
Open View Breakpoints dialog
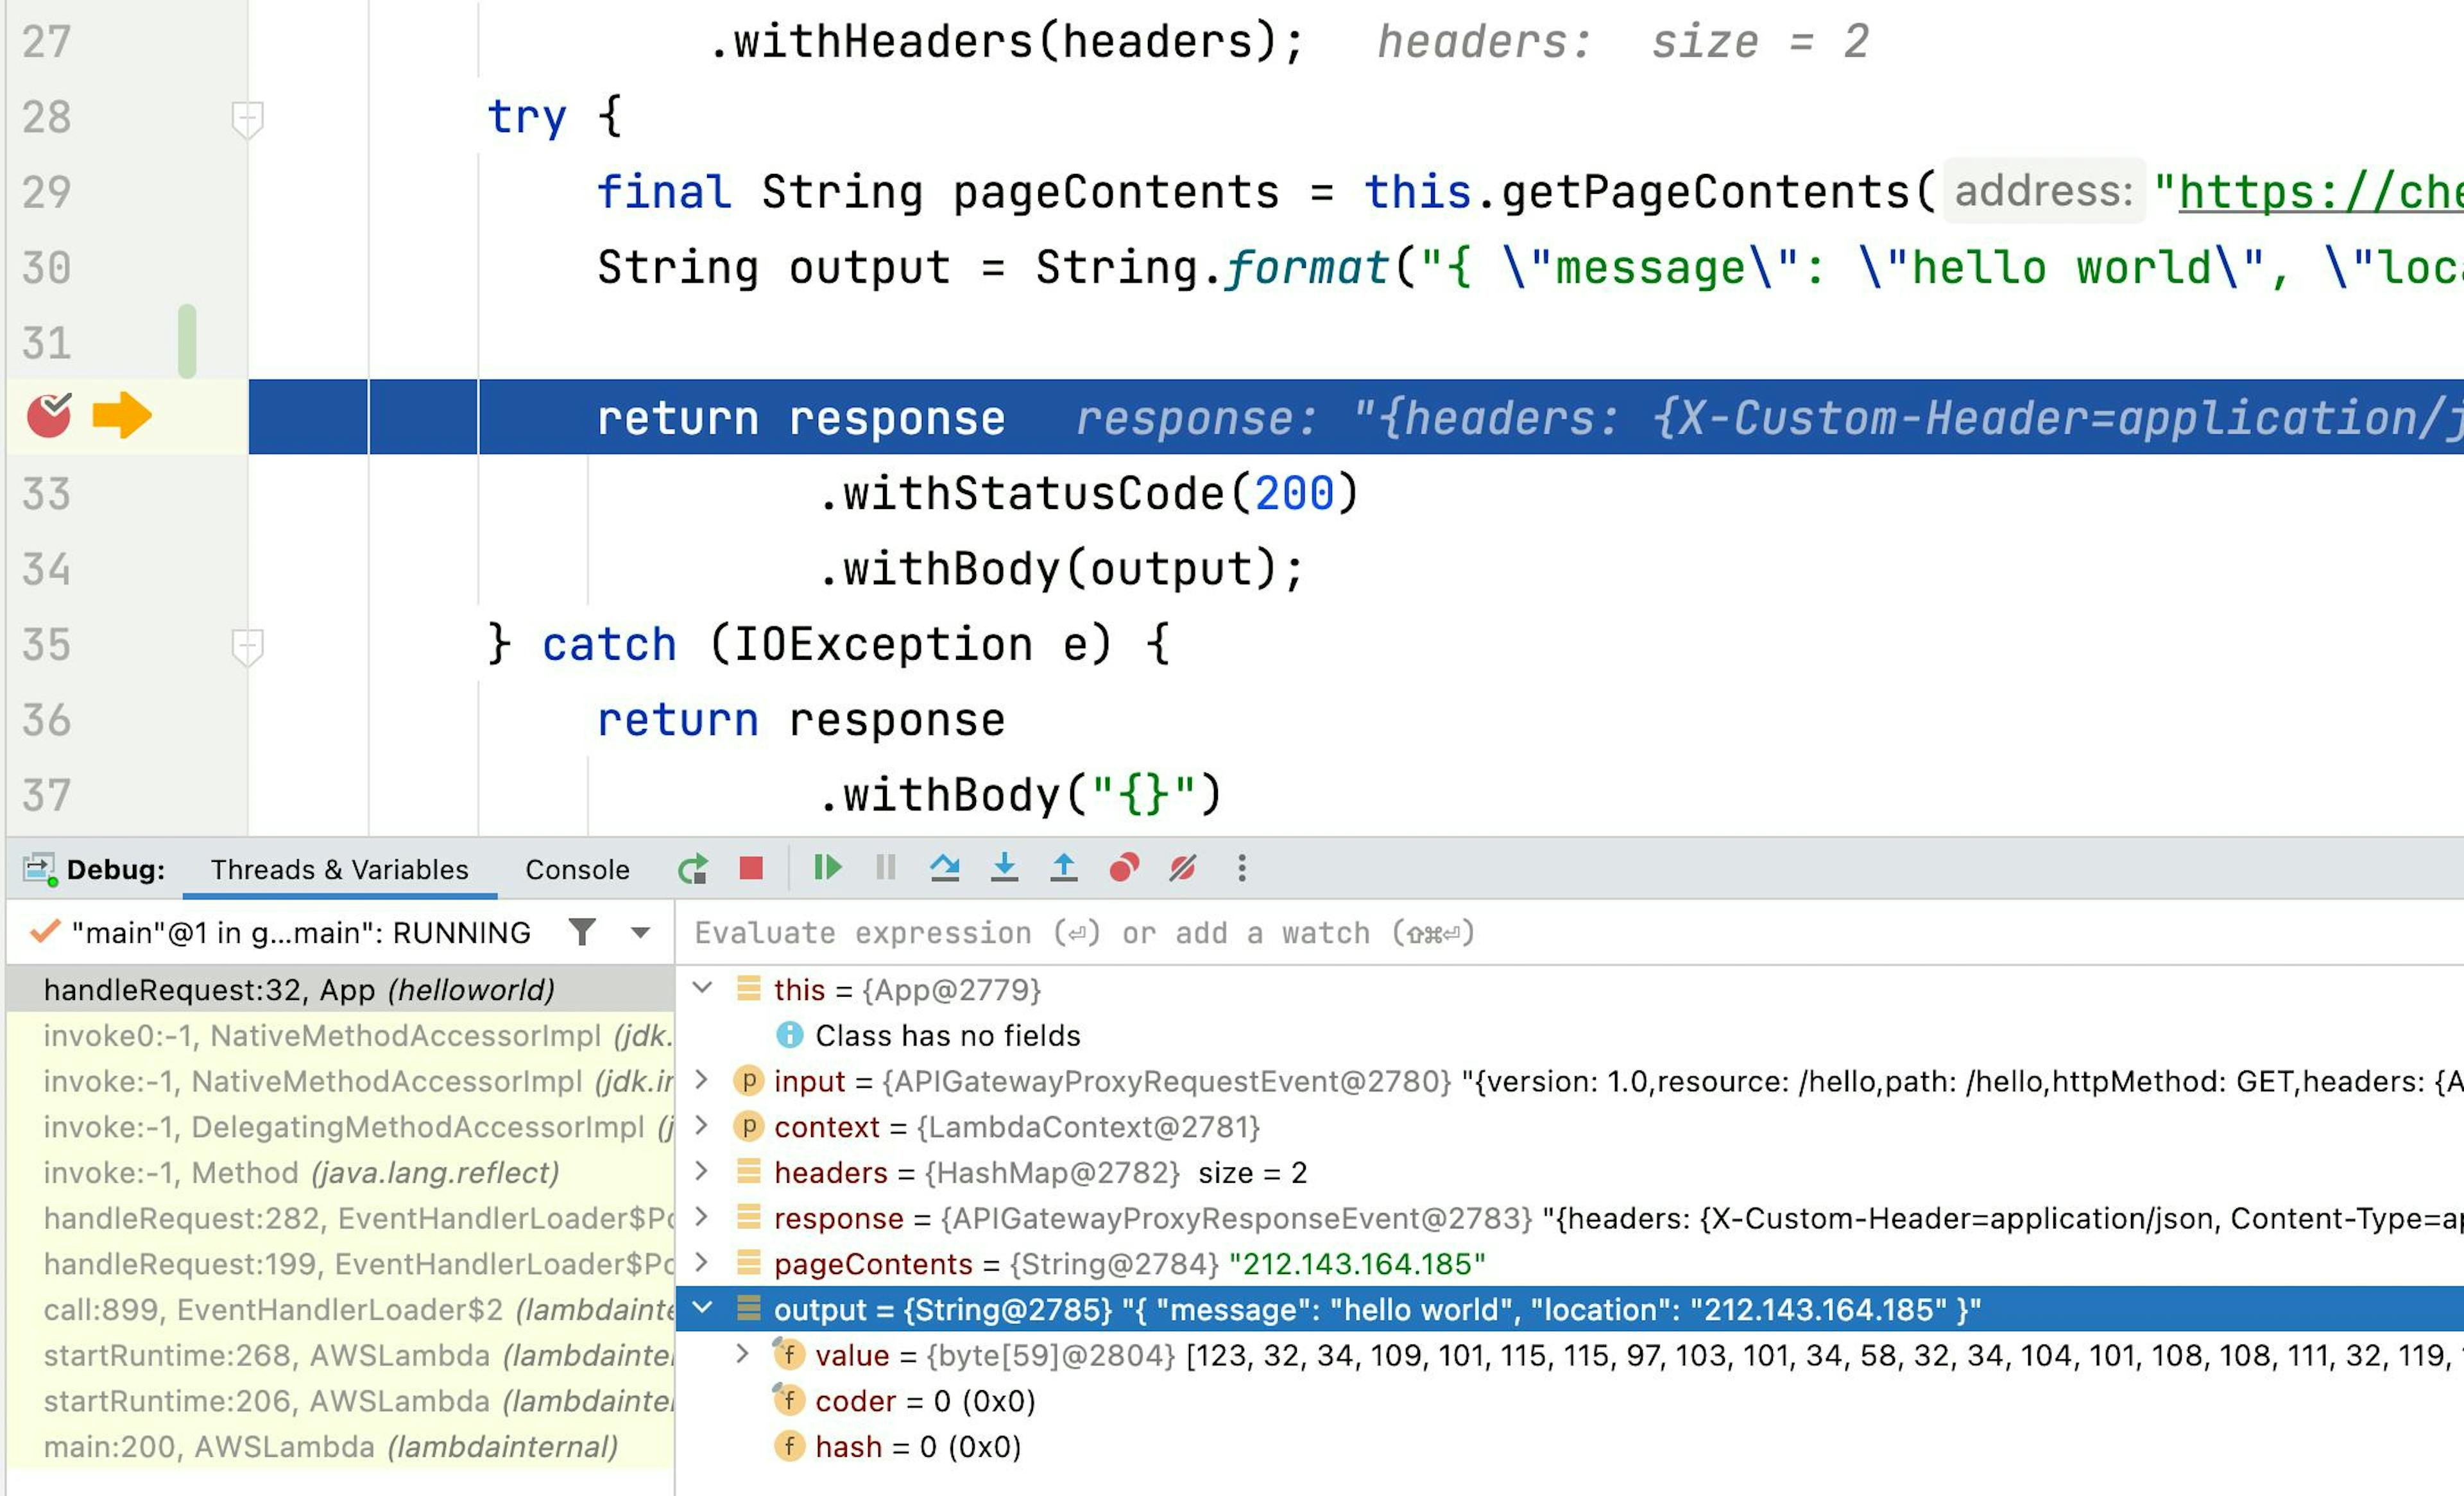coord(1124,868)
